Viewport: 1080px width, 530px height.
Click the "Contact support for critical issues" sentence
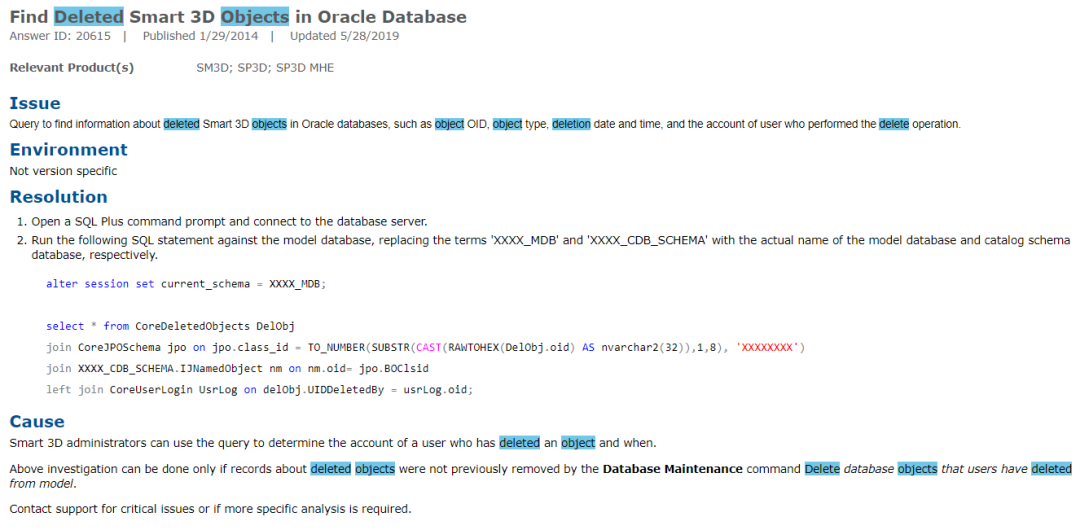coord(210,510)
